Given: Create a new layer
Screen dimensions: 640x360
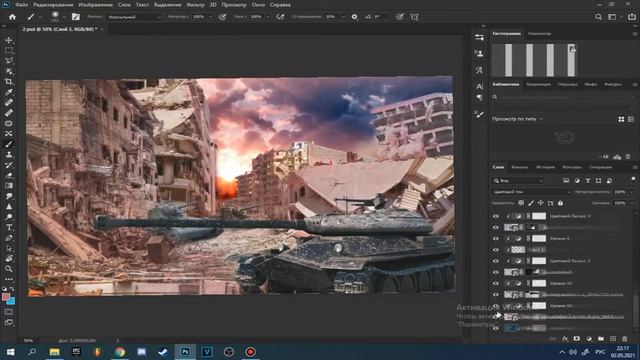Looking at the screenshot, I should pyautogui.click(x=613, y=338).
